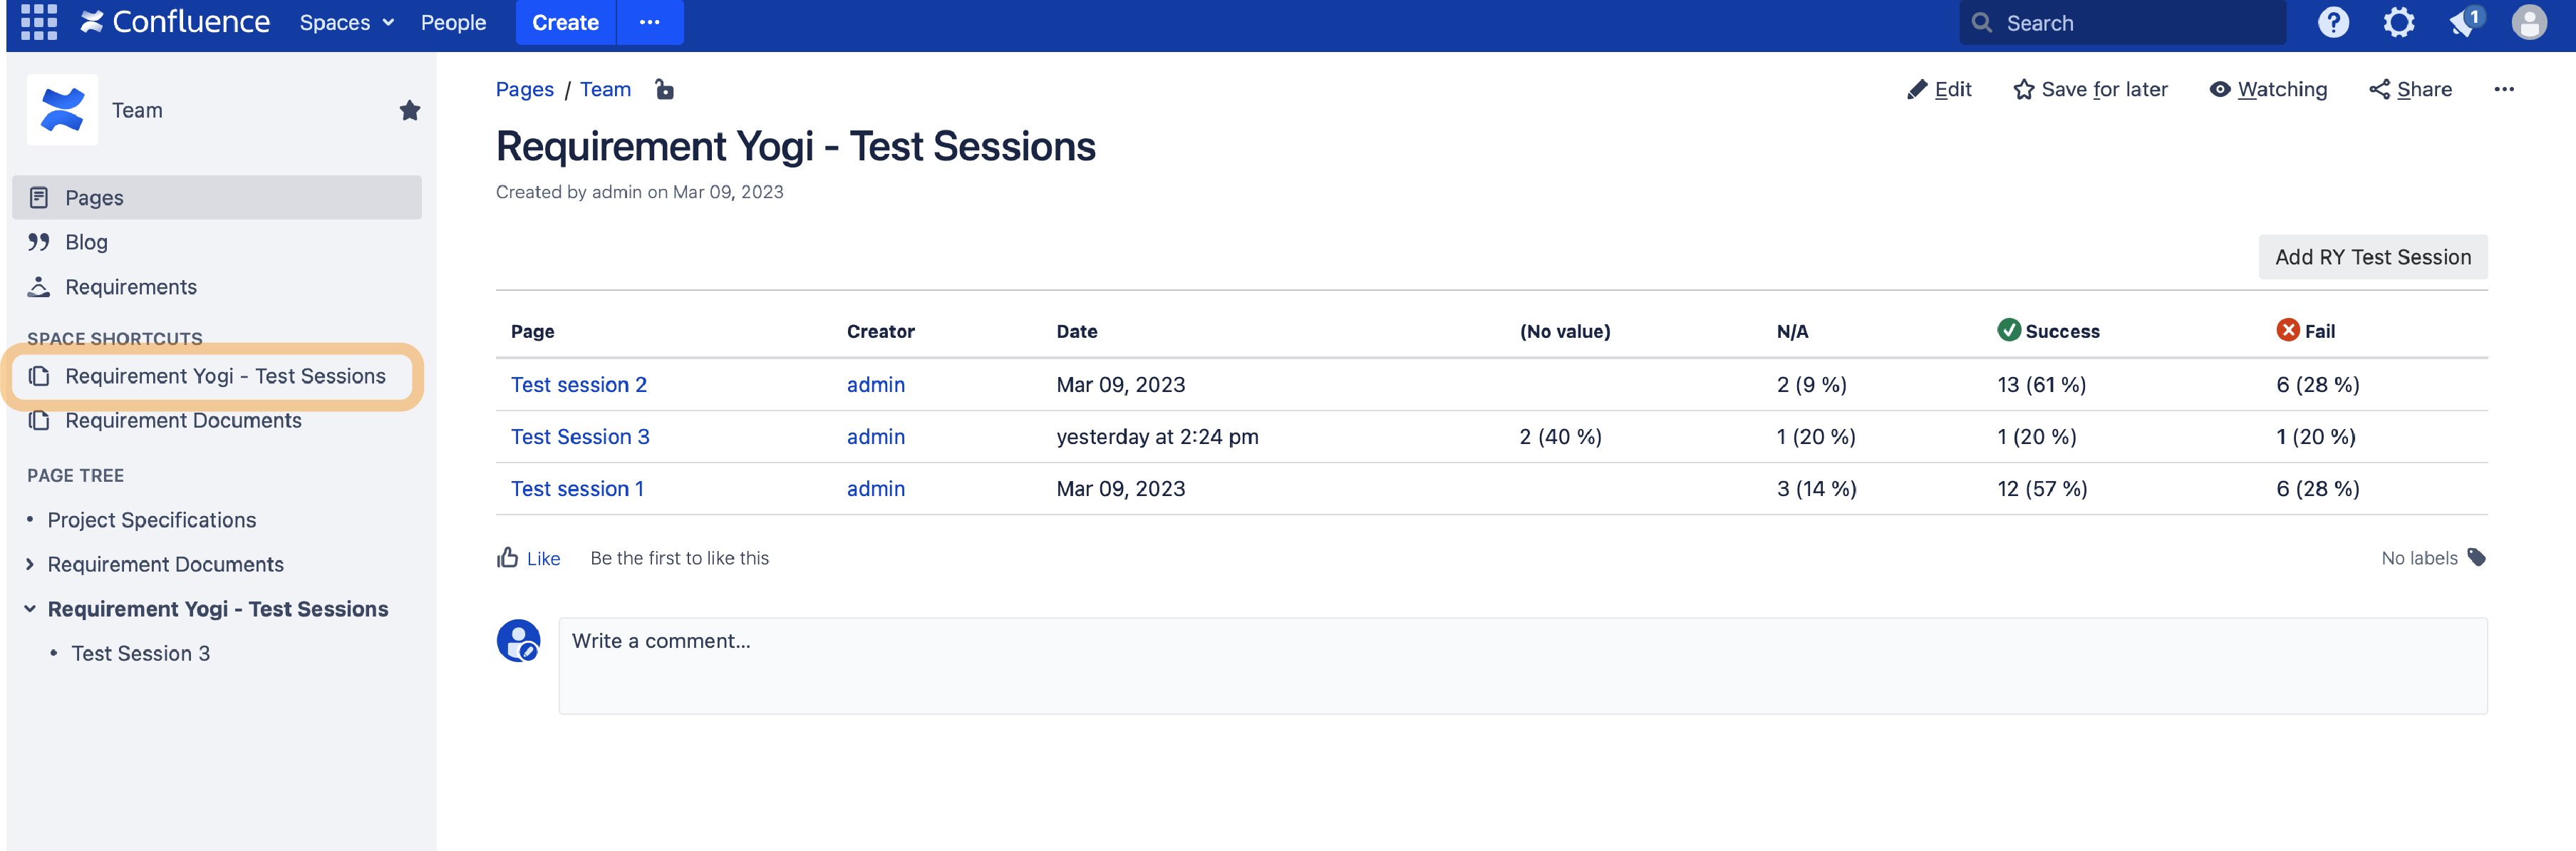Open the more actions ellipsis menu

[2505, 89]
